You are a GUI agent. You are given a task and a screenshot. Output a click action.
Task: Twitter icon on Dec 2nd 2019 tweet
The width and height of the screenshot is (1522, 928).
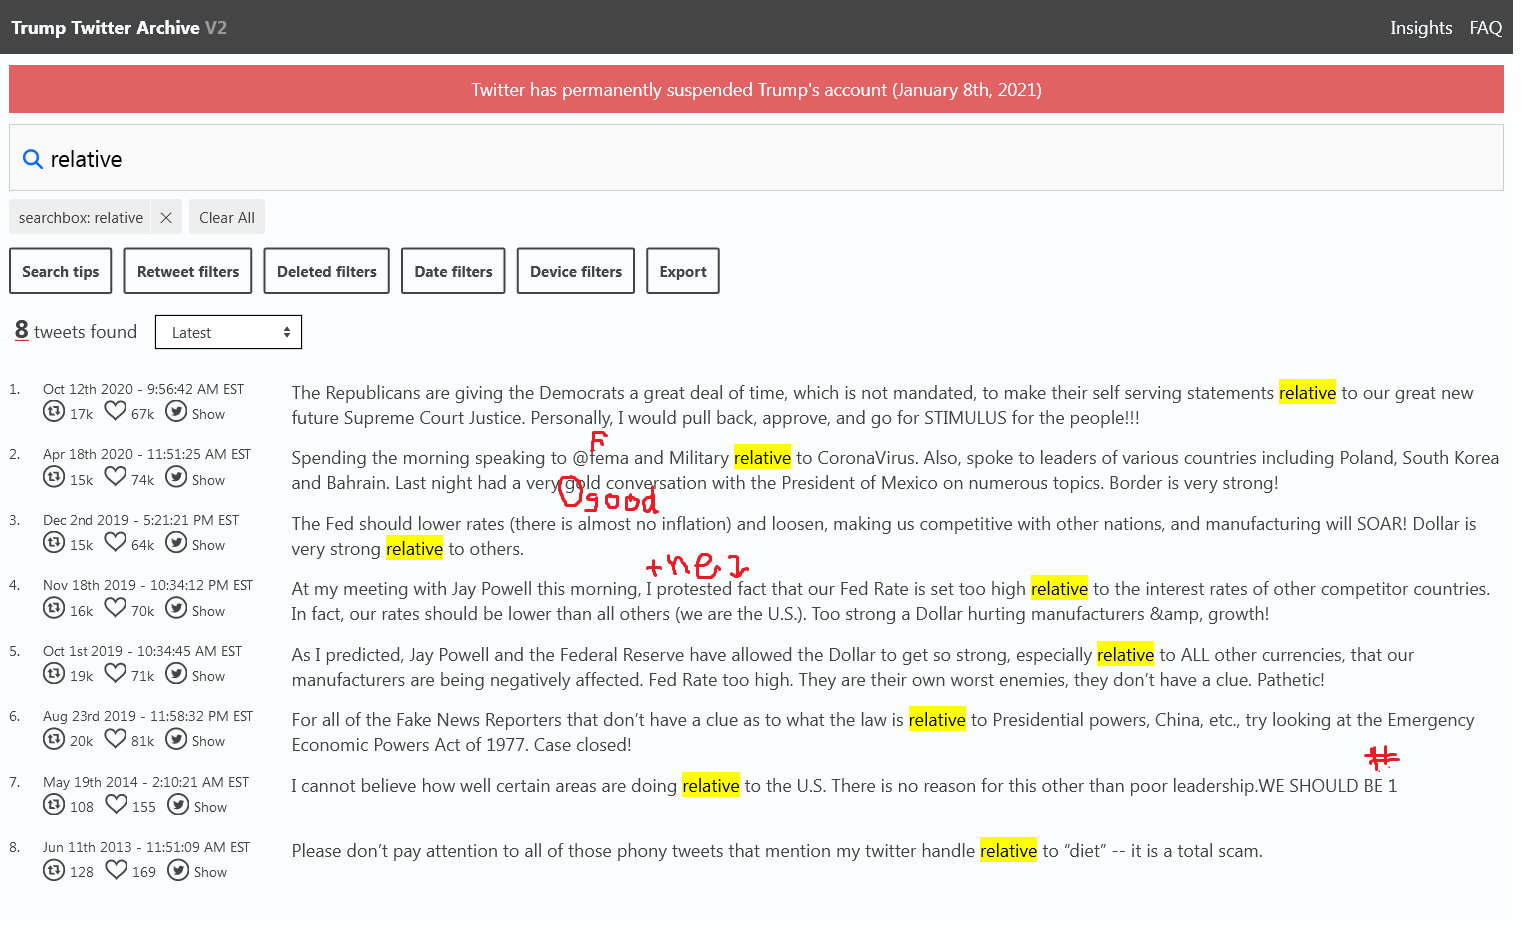click(176, 542)
